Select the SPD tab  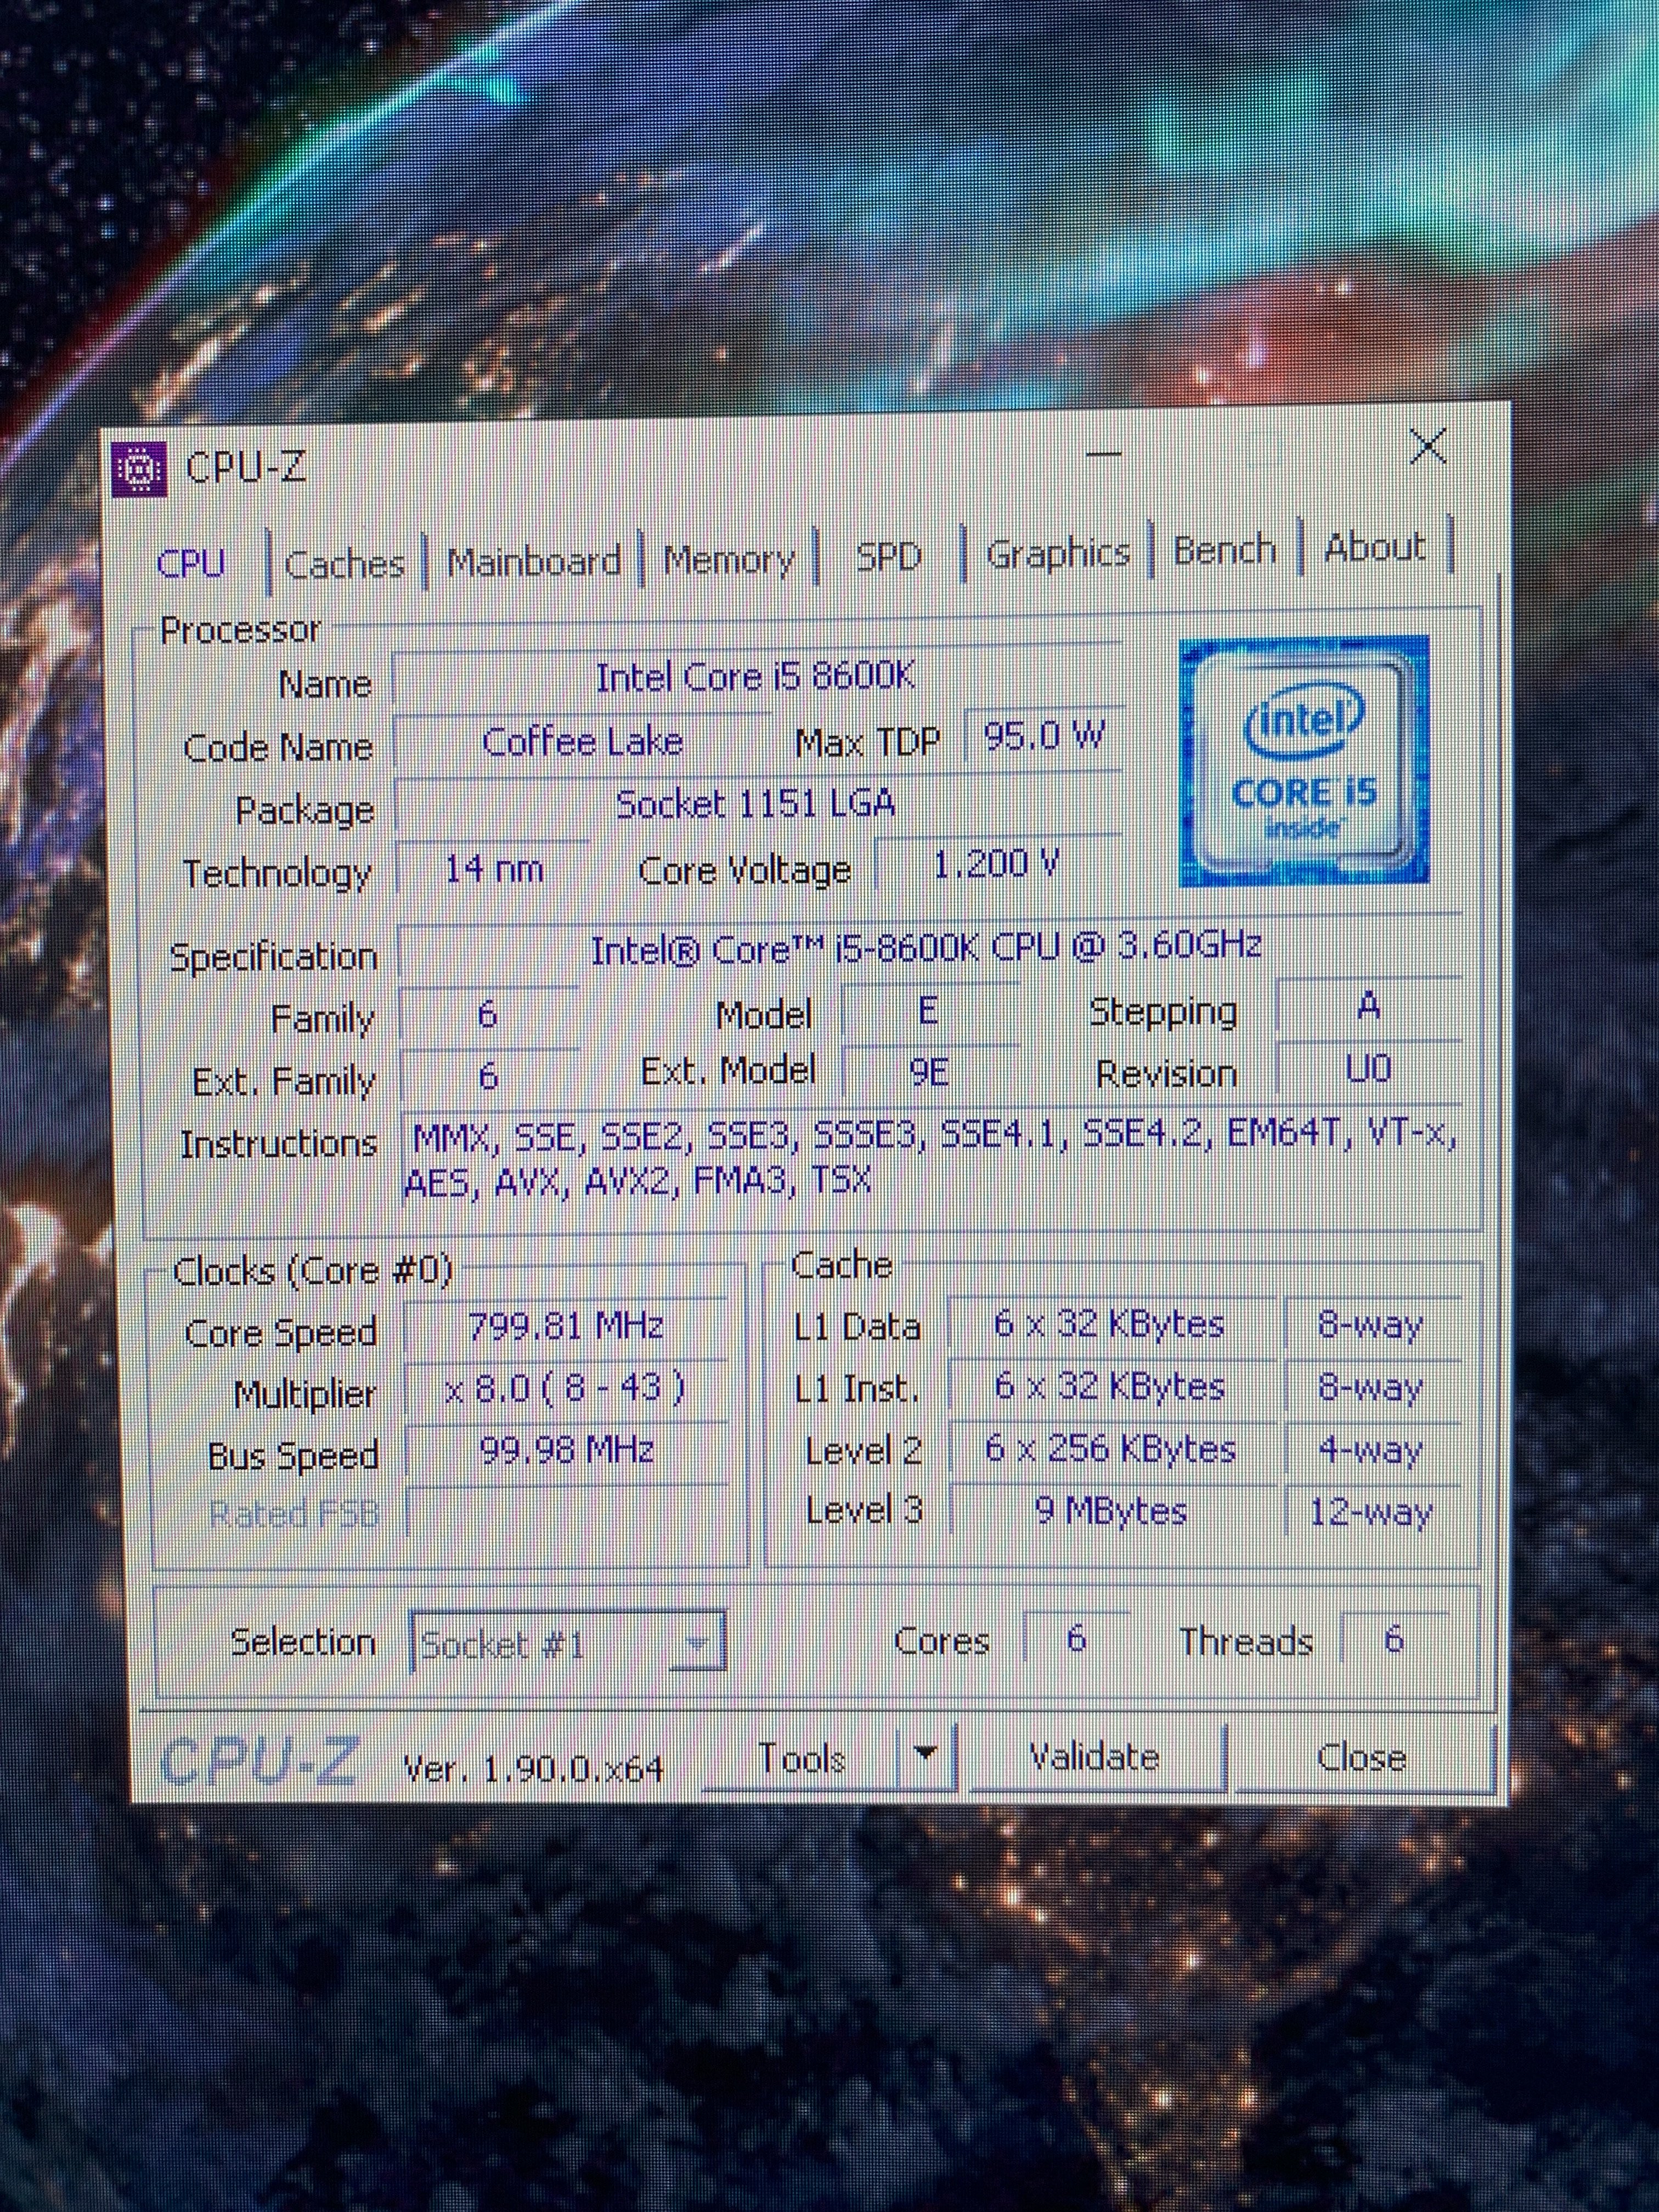click(x=888, y=556)
